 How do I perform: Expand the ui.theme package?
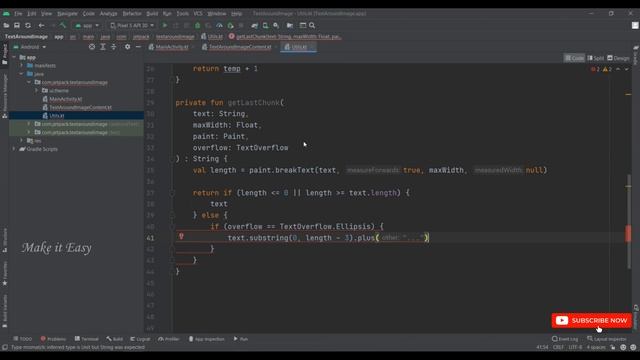pos(37,91)
